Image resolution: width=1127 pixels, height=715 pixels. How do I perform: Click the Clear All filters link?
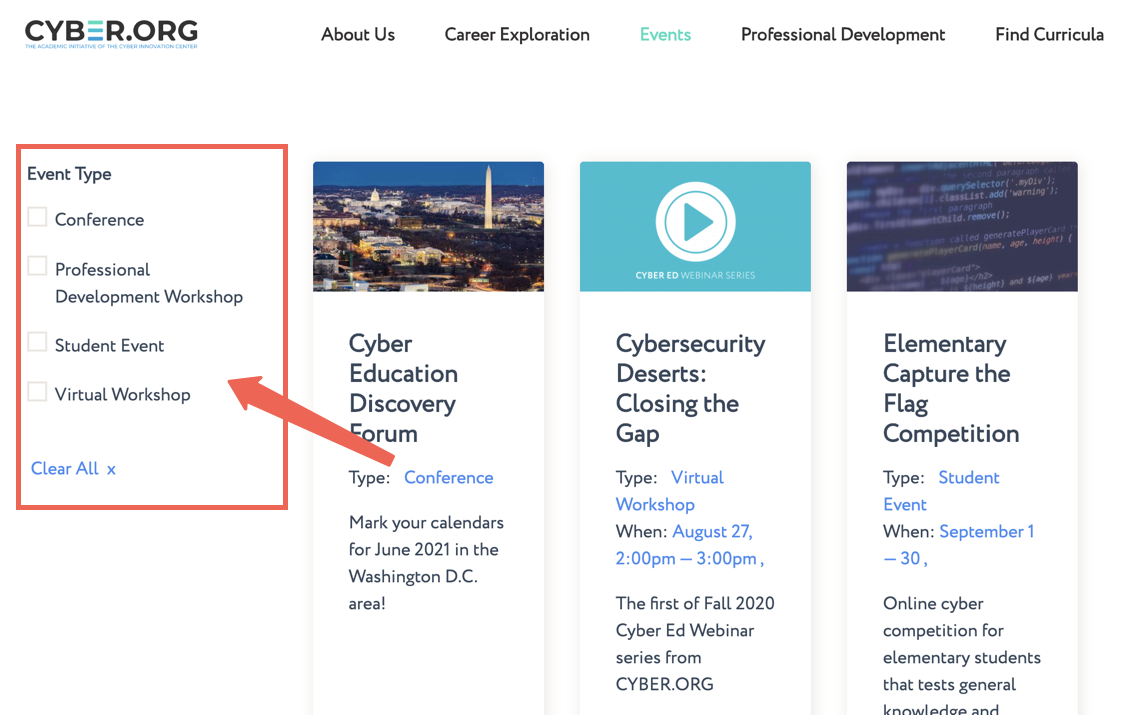(x=65, y=469)
